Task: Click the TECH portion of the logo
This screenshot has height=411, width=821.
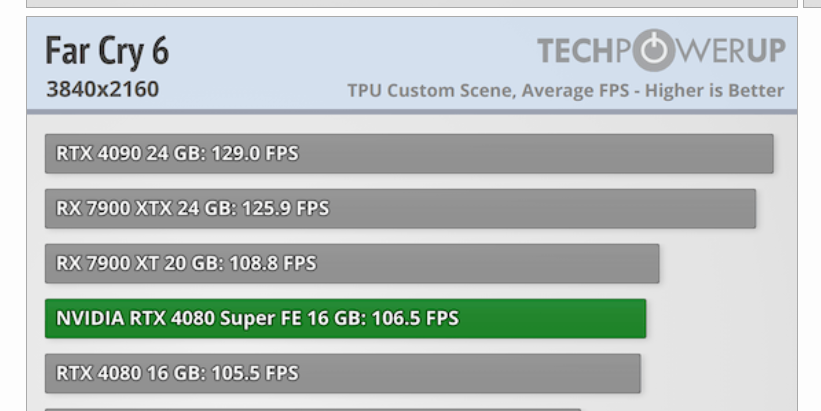Action: click(x=583, y=50)
